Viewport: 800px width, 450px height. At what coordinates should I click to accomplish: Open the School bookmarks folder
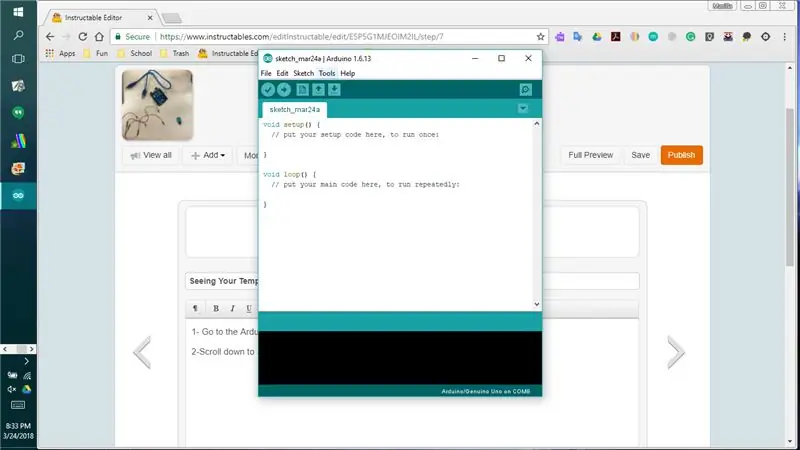pyautogui.click(x=135, y=53)
